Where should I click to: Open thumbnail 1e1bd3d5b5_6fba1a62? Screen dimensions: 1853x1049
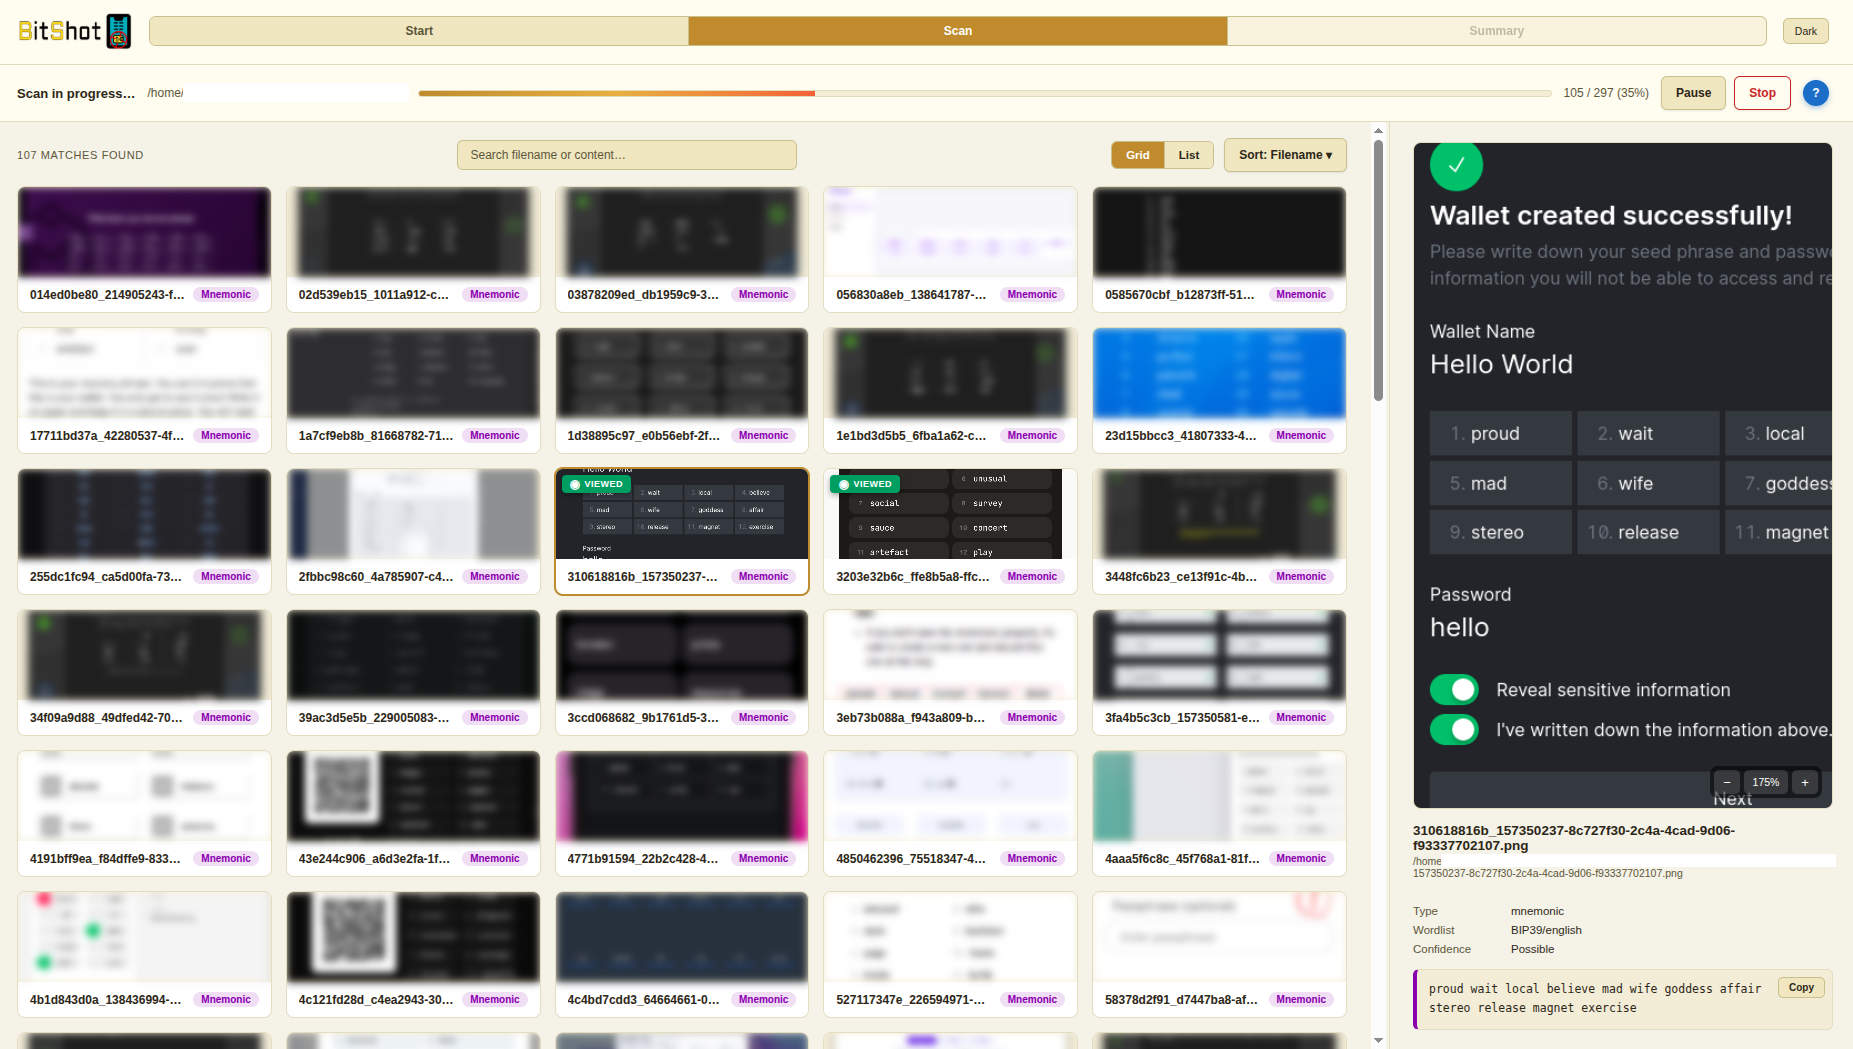click(x=950, y=391)
